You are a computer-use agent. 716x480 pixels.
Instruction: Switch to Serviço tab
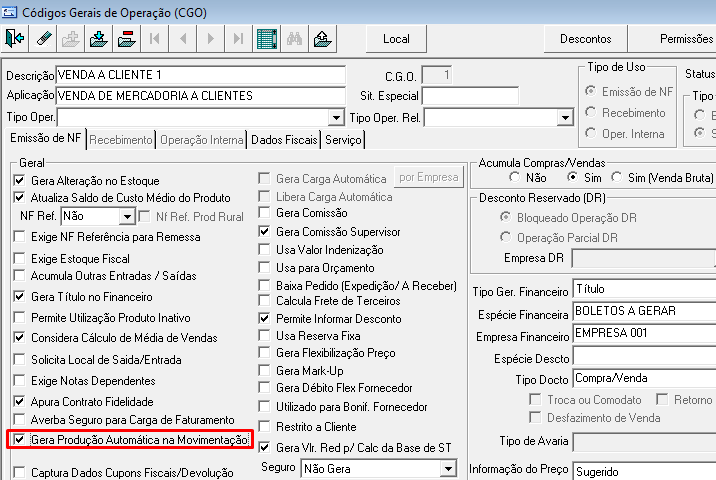pos(343,140)
